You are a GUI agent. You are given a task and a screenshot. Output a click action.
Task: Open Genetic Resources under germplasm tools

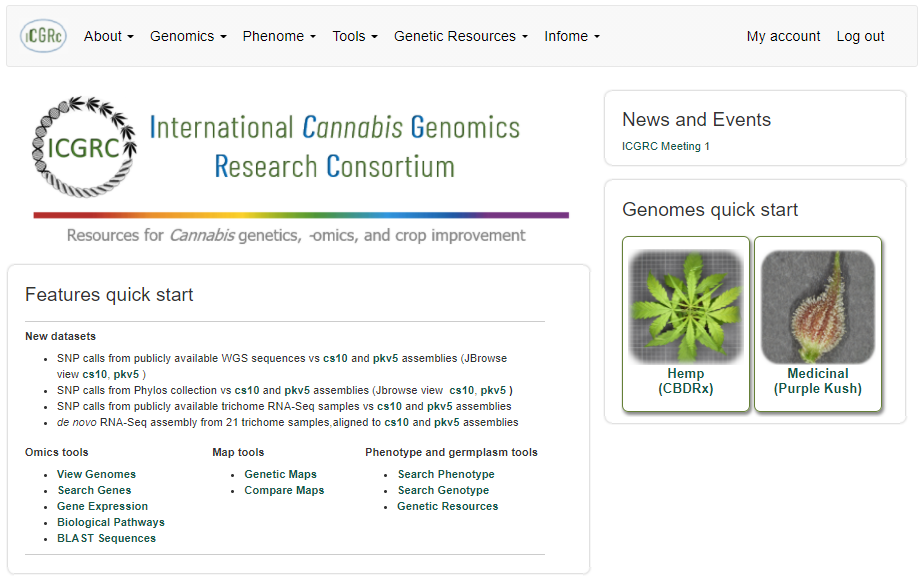coord(447,506)
